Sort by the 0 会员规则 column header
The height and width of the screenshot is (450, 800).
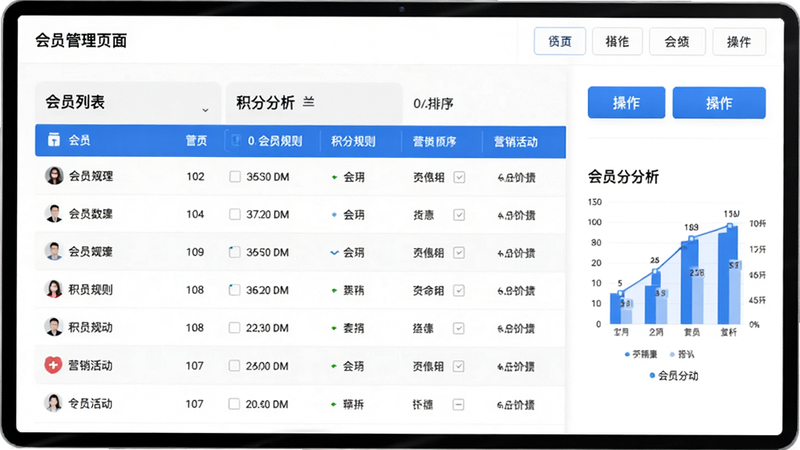[274, 141]
